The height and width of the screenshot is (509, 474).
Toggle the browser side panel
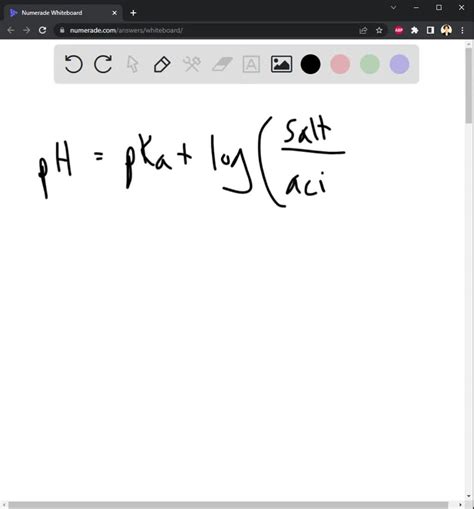point(430,30)
